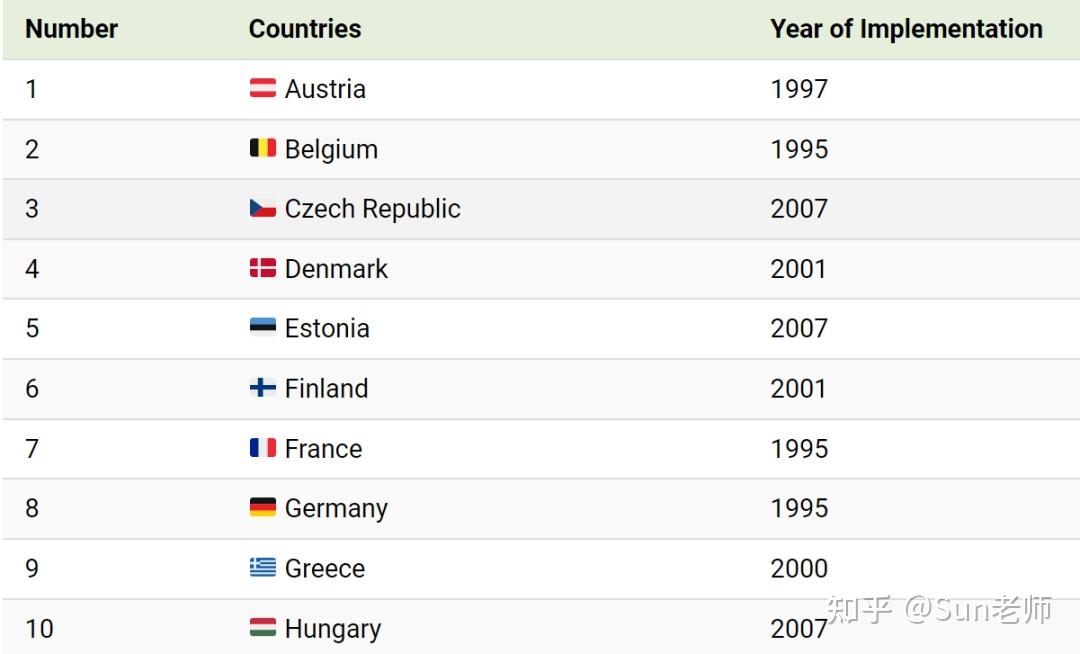Image resolution: width=1080 pixels, height=654 pixels.
Task: Click the Finland flag icon
Action: pyautogui.click(x=262, y=387)
